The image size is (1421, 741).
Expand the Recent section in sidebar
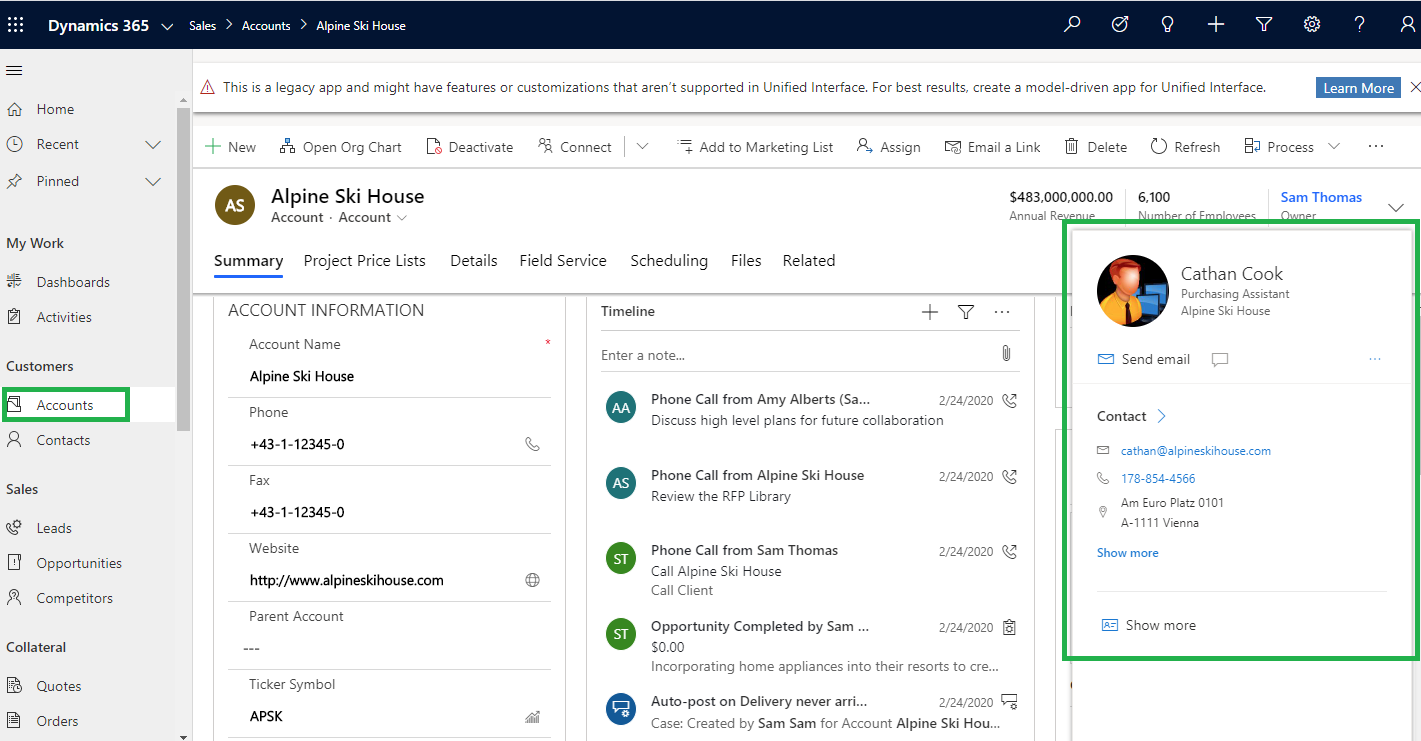point(153,145)
